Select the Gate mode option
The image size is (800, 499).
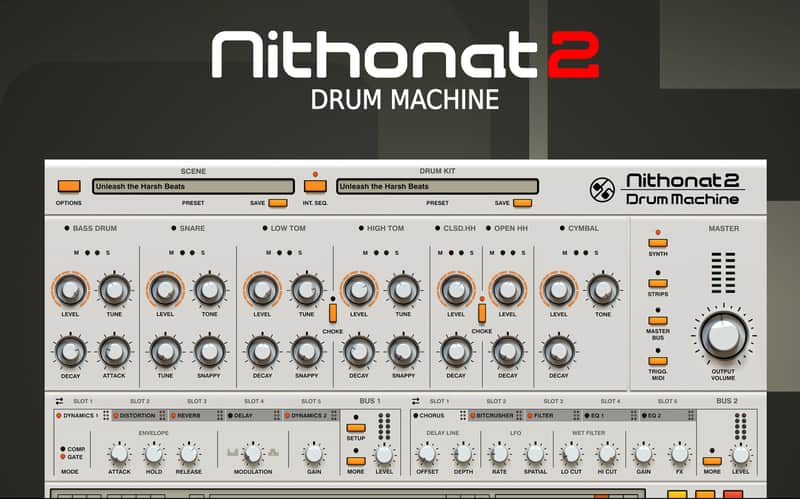click(72, 457)
